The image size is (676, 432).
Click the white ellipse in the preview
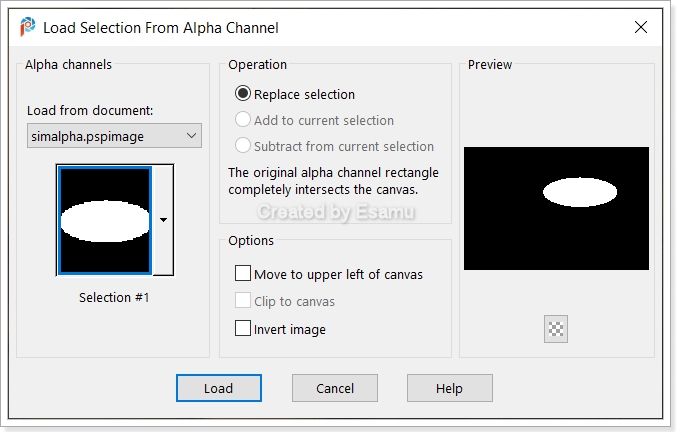pyautogui.click(x=580, y=192)
